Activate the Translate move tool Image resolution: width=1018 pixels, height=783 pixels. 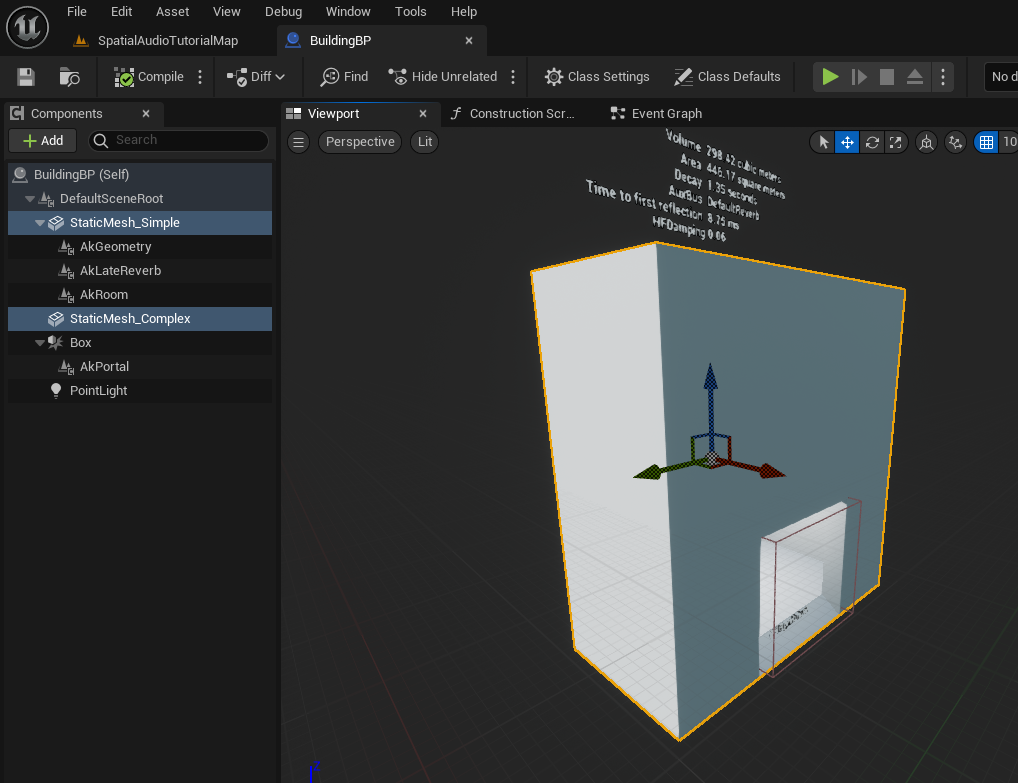pos(847,142)
